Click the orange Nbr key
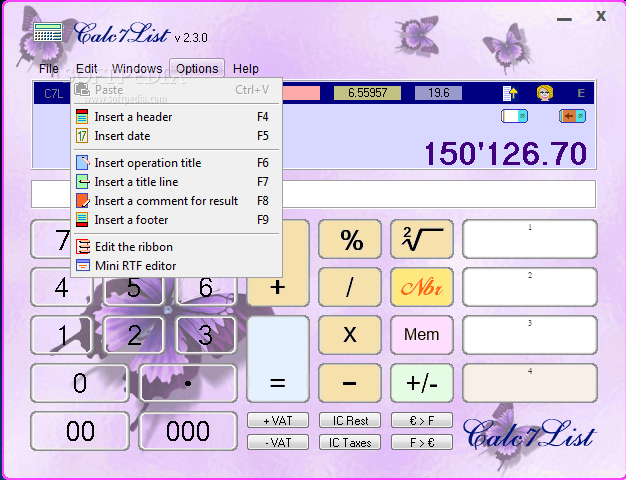 [x=422, y=287]
